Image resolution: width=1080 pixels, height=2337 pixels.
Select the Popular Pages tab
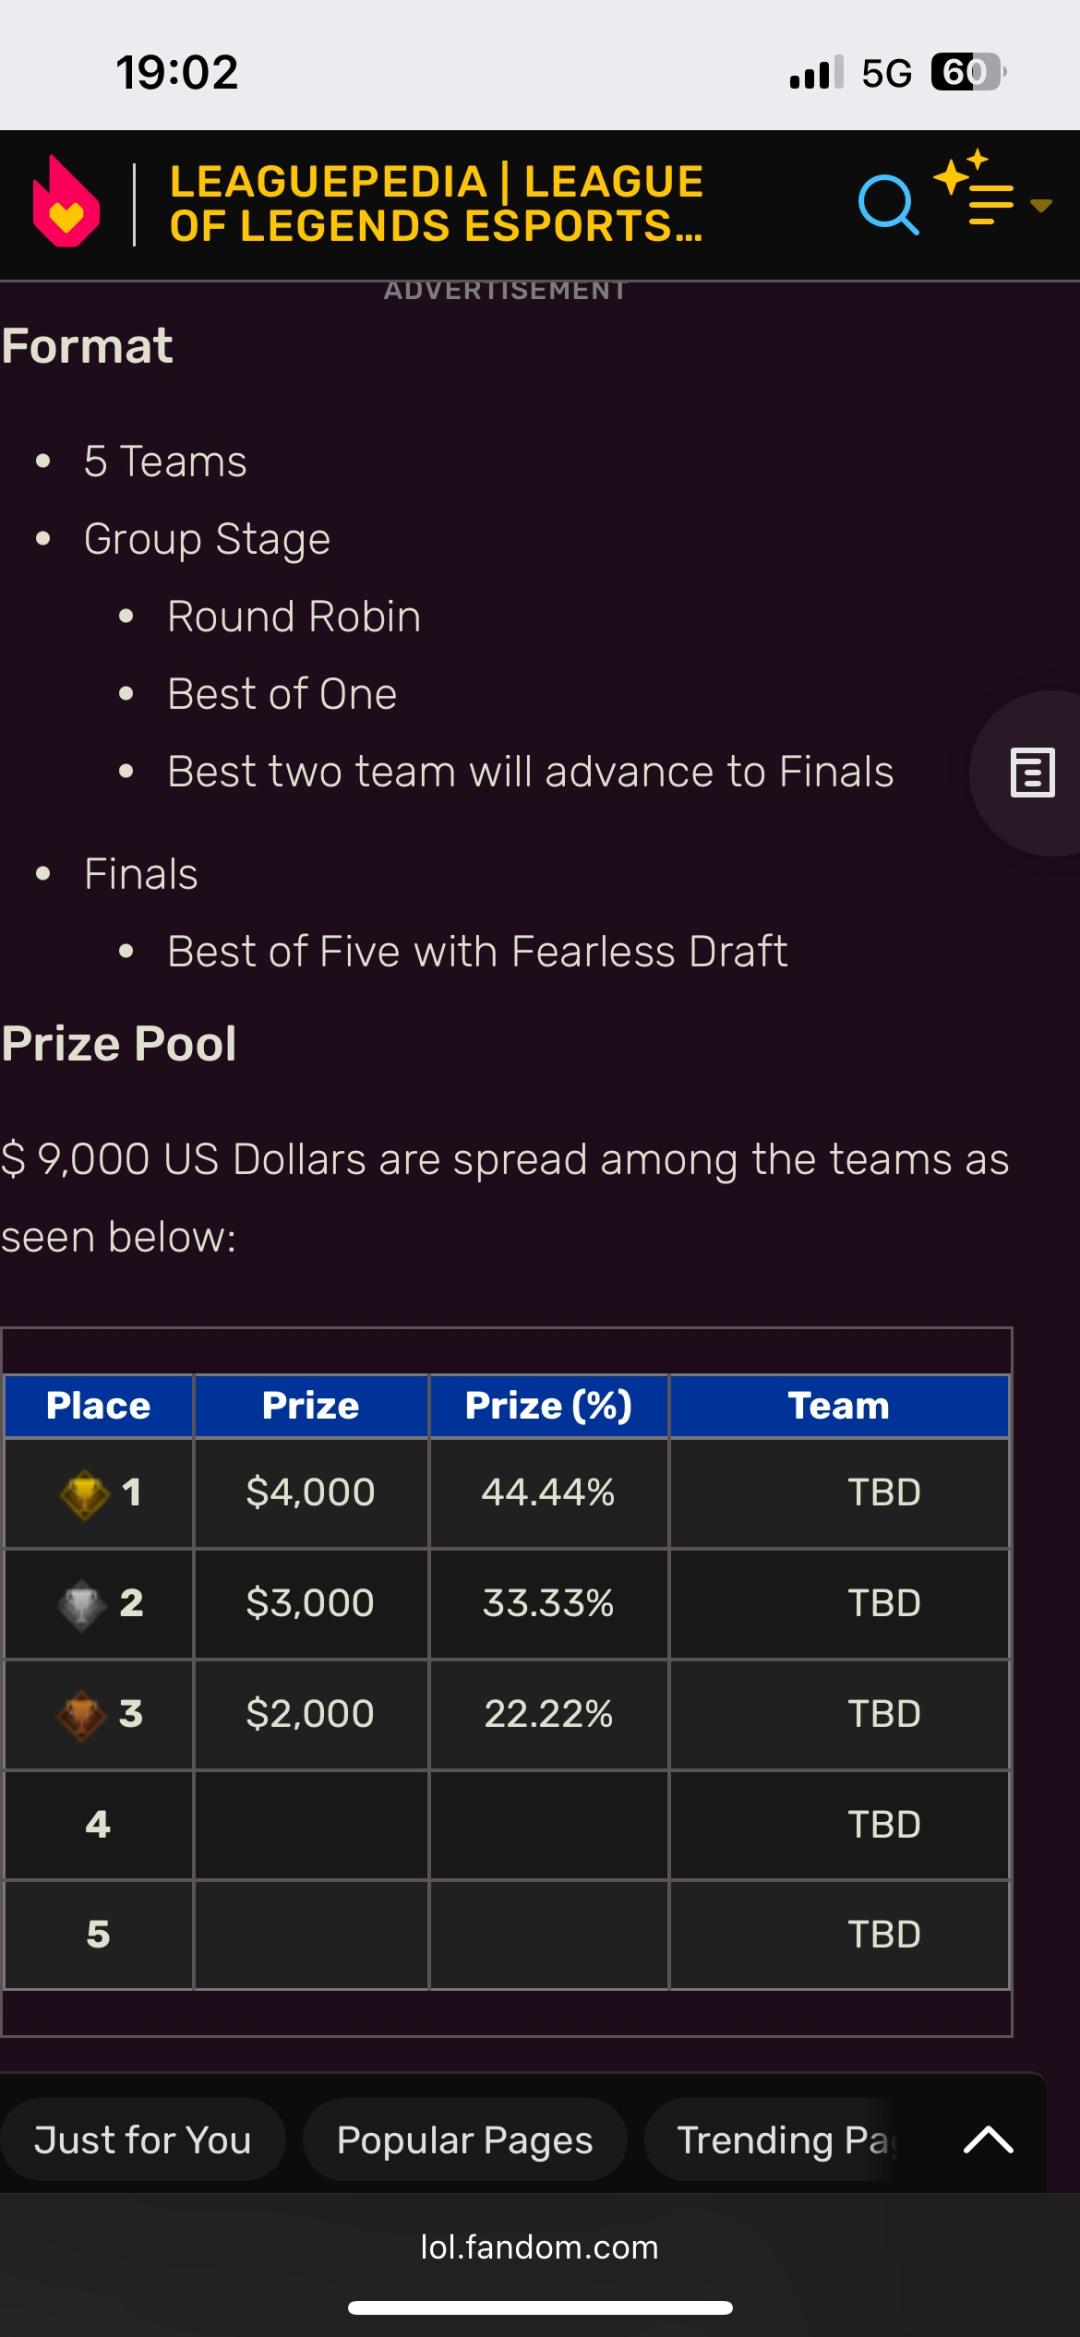tap(465, 2140)
